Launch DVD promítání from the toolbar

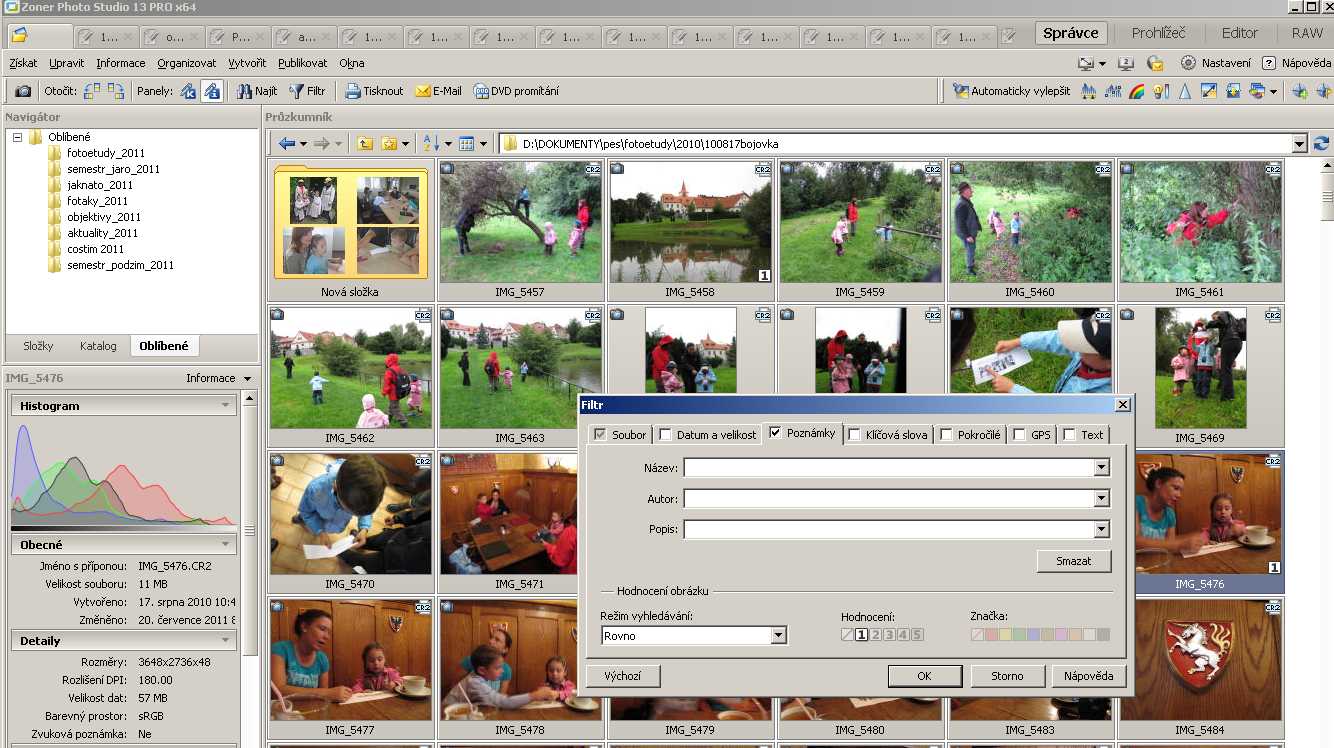pyautogui.click(x=481, y=91)
